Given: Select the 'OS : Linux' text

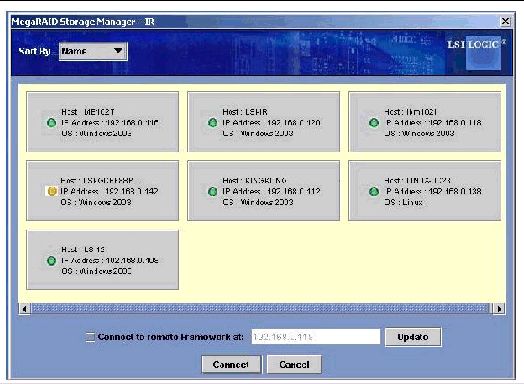Looking at the screenshot, I should 404,202.
